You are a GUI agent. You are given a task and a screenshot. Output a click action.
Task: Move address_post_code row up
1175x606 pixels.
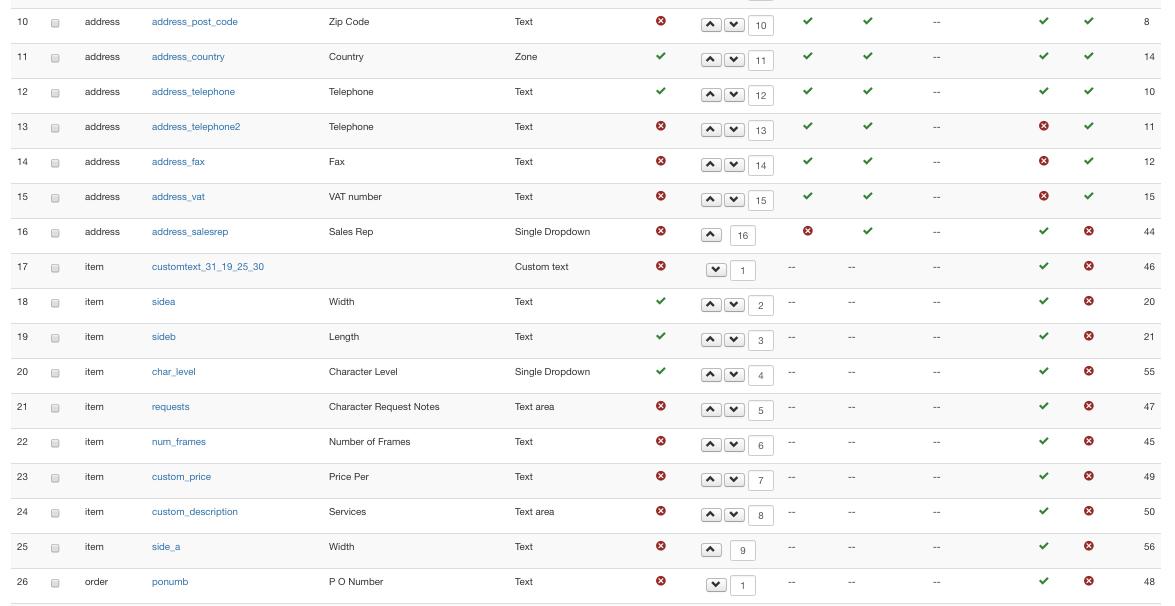pos(711,25)
